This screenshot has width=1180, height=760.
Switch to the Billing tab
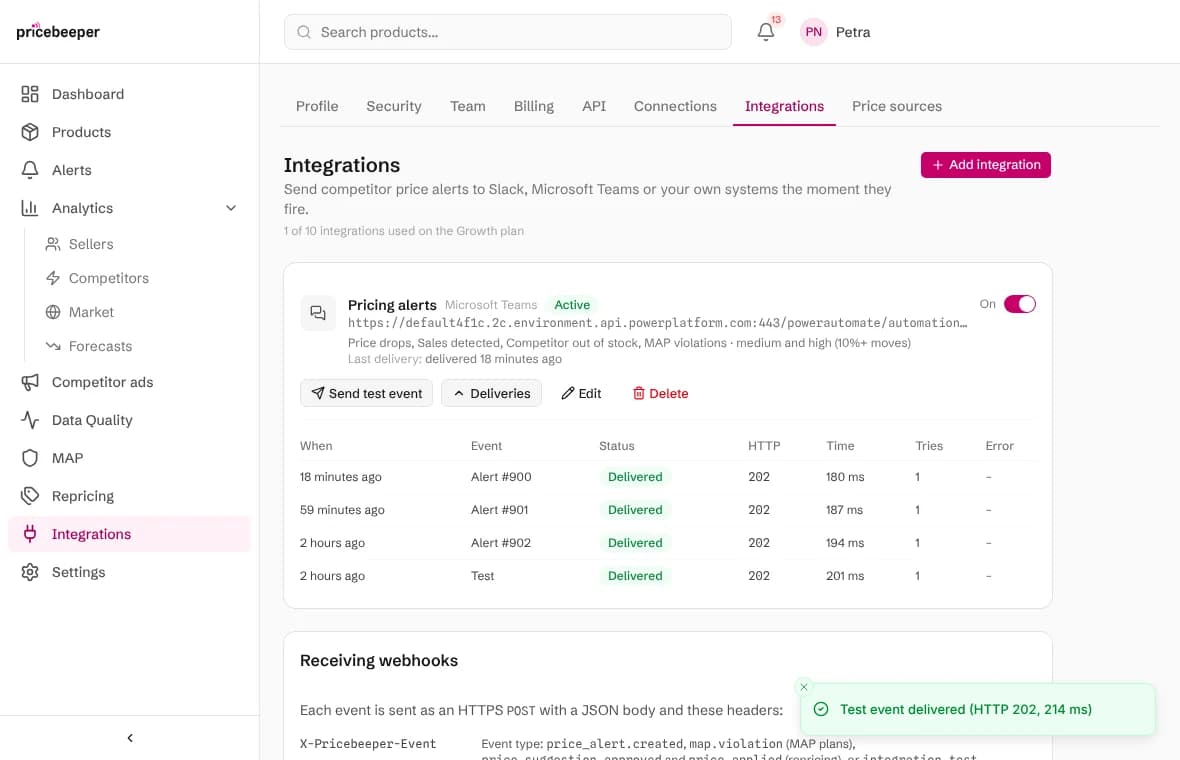click(534, 106)
